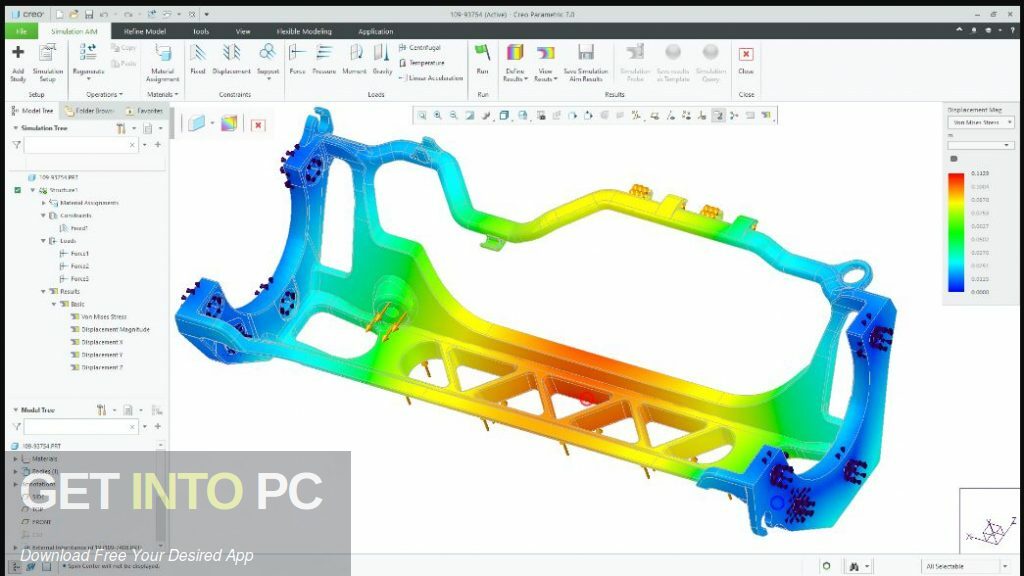Collapse the Loads tree node
This screenshot has height=576, width=1024.
point(44,241)
